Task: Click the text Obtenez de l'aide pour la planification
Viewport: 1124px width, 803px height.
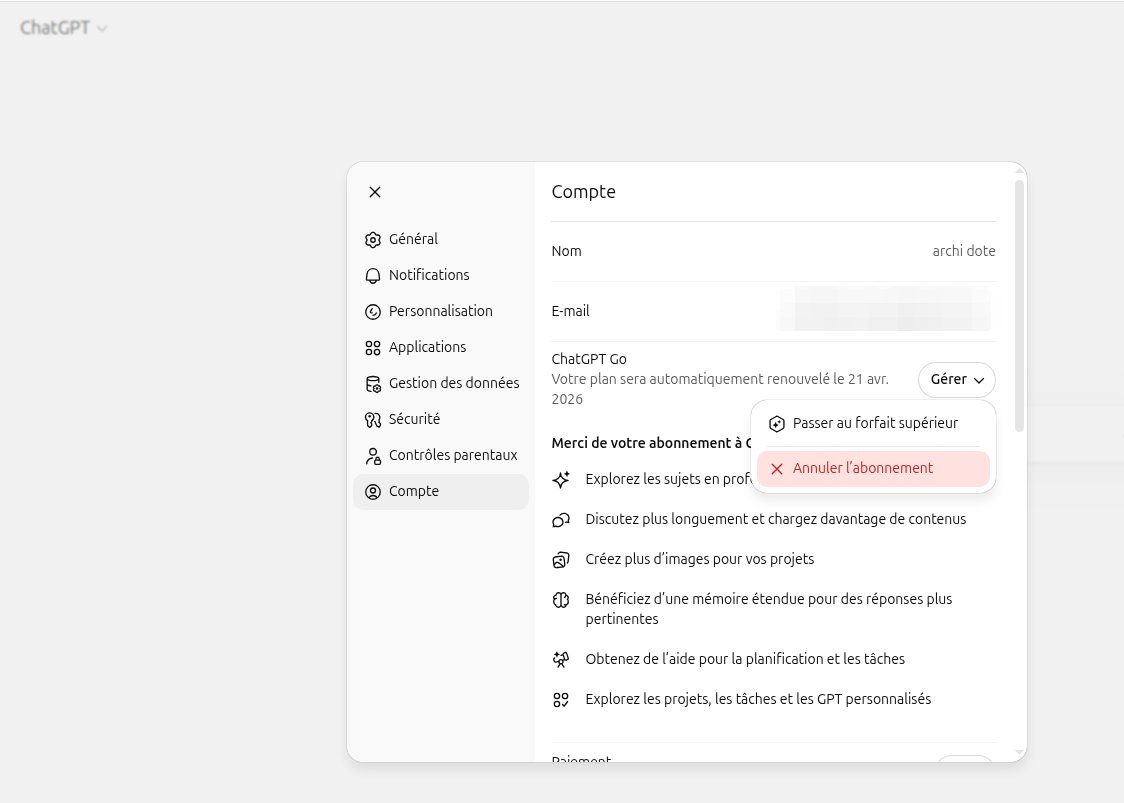Action: pyautogui.click(x=745, y=659)
